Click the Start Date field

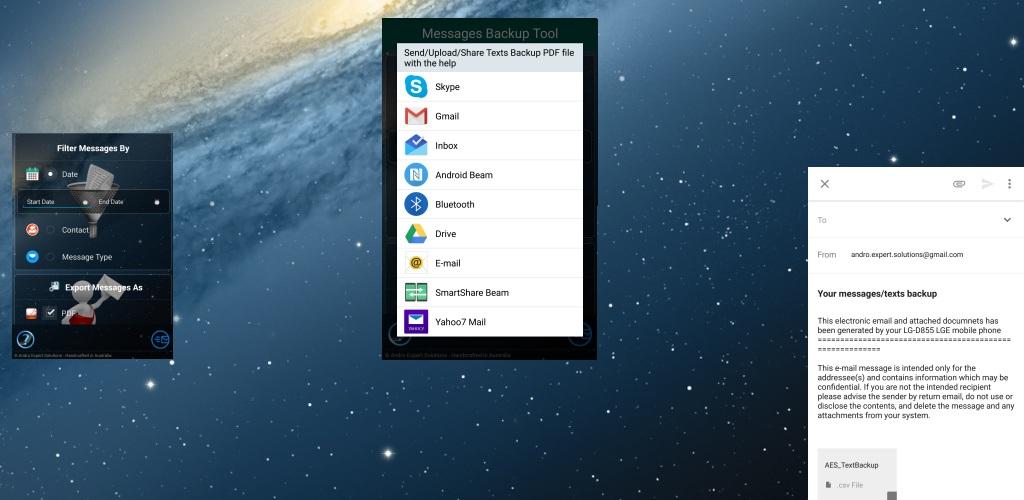pyautogui.click(x=55, y=202)
